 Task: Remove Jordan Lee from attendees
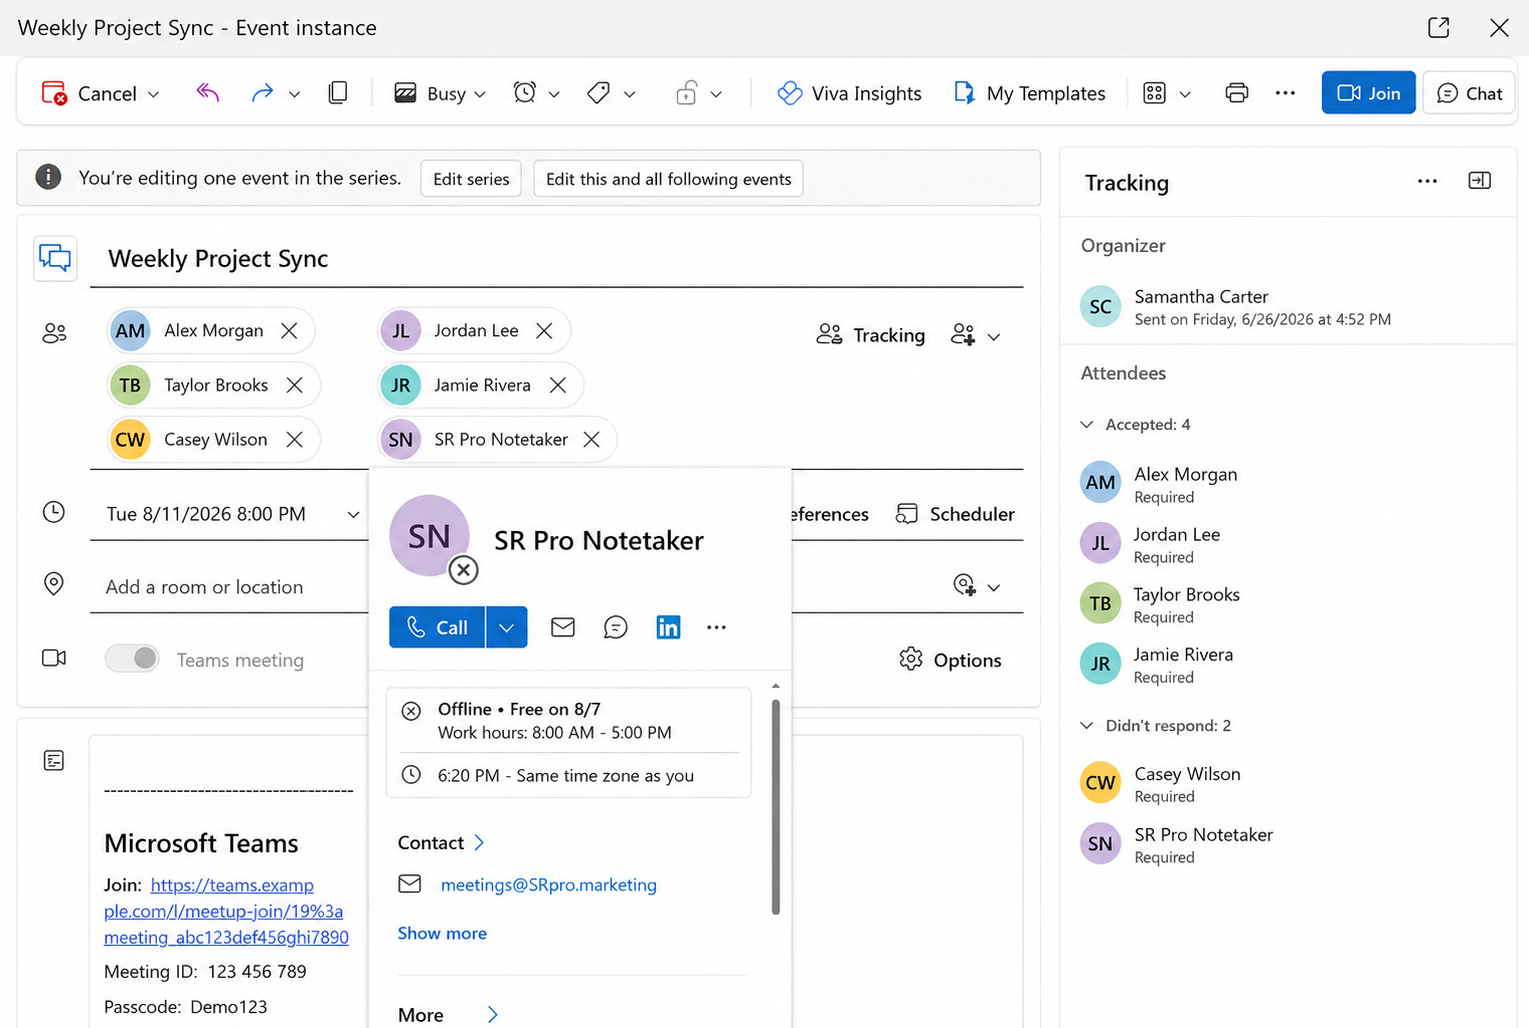(544, 331)
